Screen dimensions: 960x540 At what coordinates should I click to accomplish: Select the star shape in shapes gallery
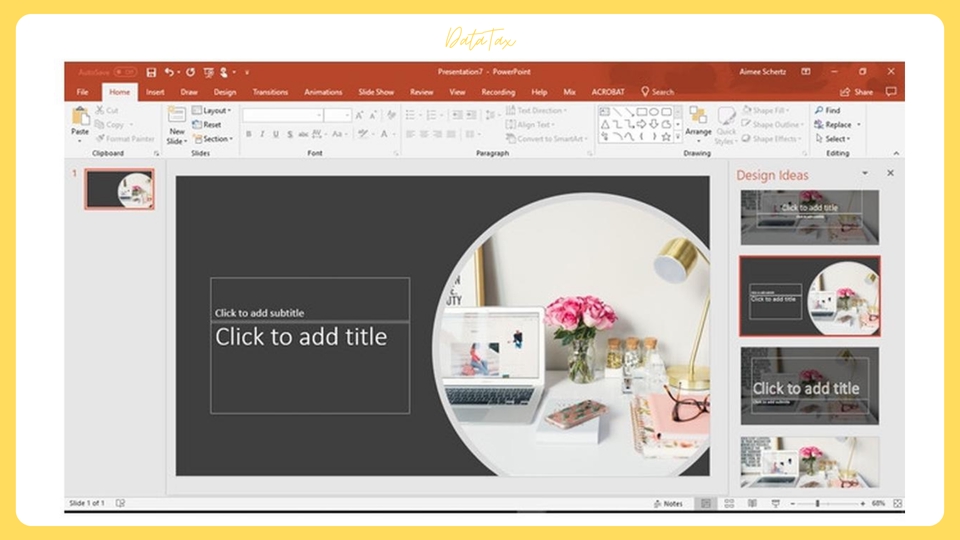[666, 137]
